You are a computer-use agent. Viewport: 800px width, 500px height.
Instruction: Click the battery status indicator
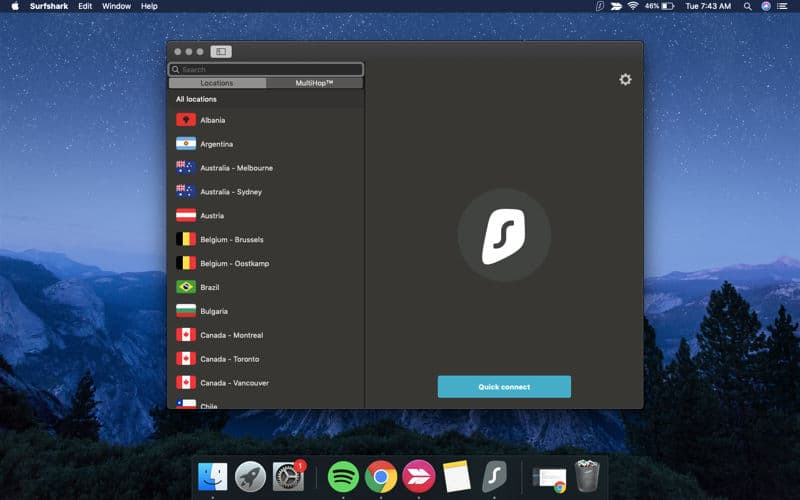[x=659, y=6]
